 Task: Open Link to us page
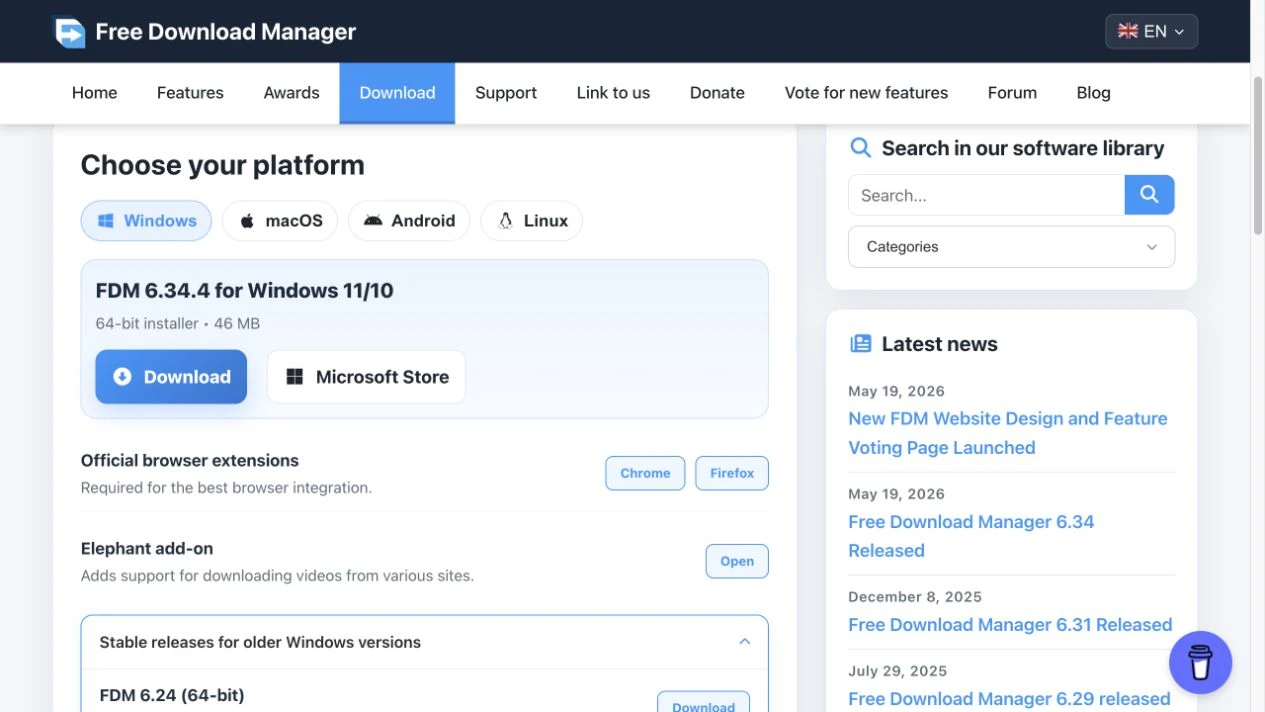pos(613,93)
